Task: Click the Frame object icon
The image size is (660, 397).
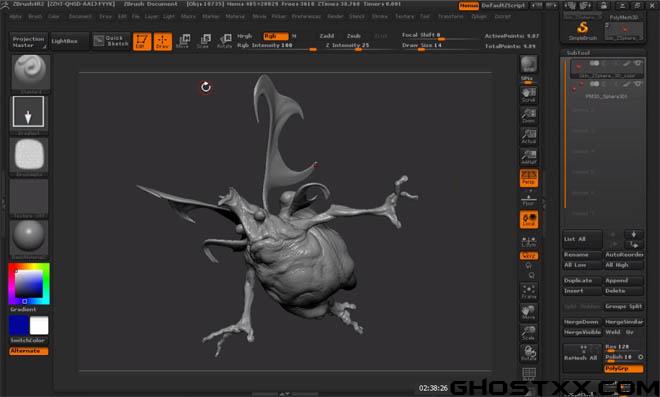Action: tap(529, 291)
